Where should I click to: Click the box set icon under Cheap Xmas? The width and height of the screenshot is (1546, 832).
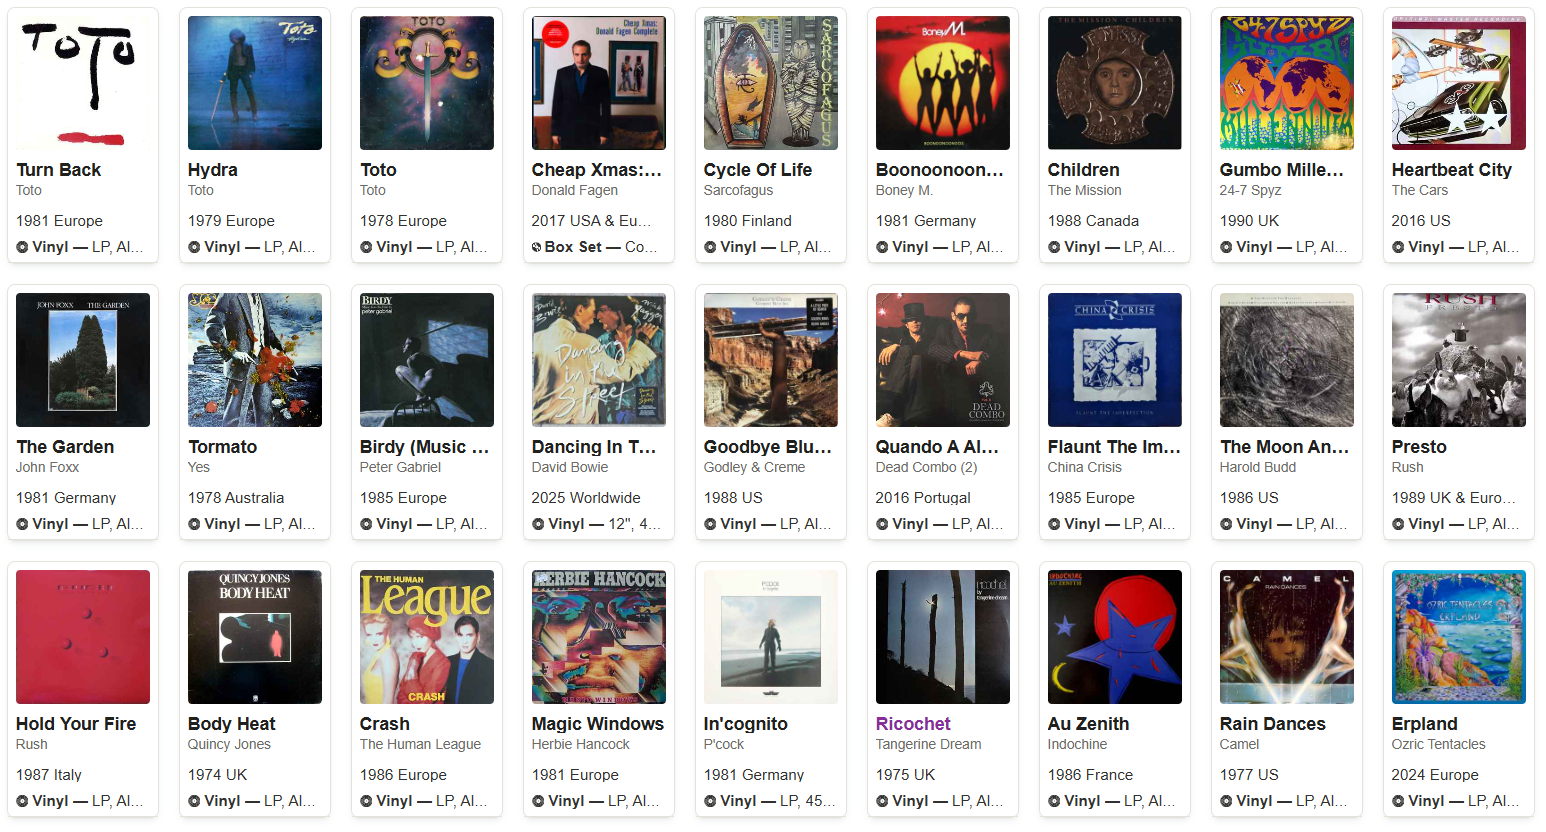[x=537, y=247]
